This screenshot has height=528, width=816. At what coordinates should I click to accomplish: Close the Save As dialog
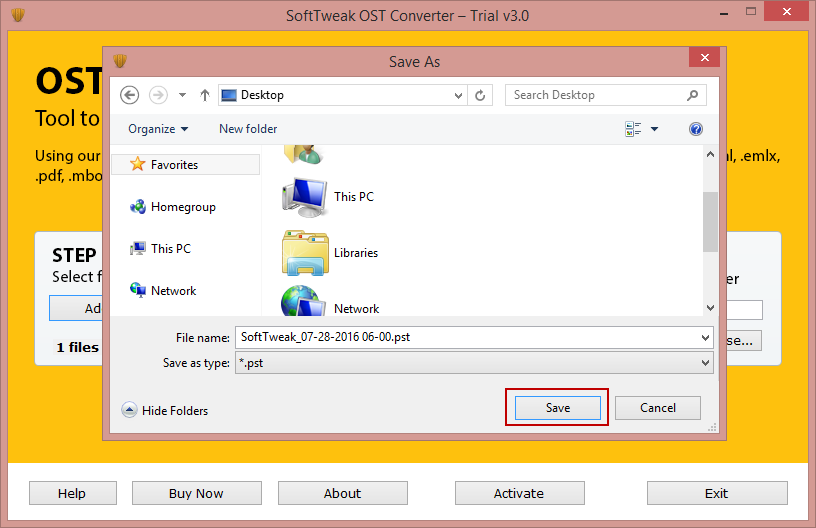pyautogui.click(x=704, y=57)
